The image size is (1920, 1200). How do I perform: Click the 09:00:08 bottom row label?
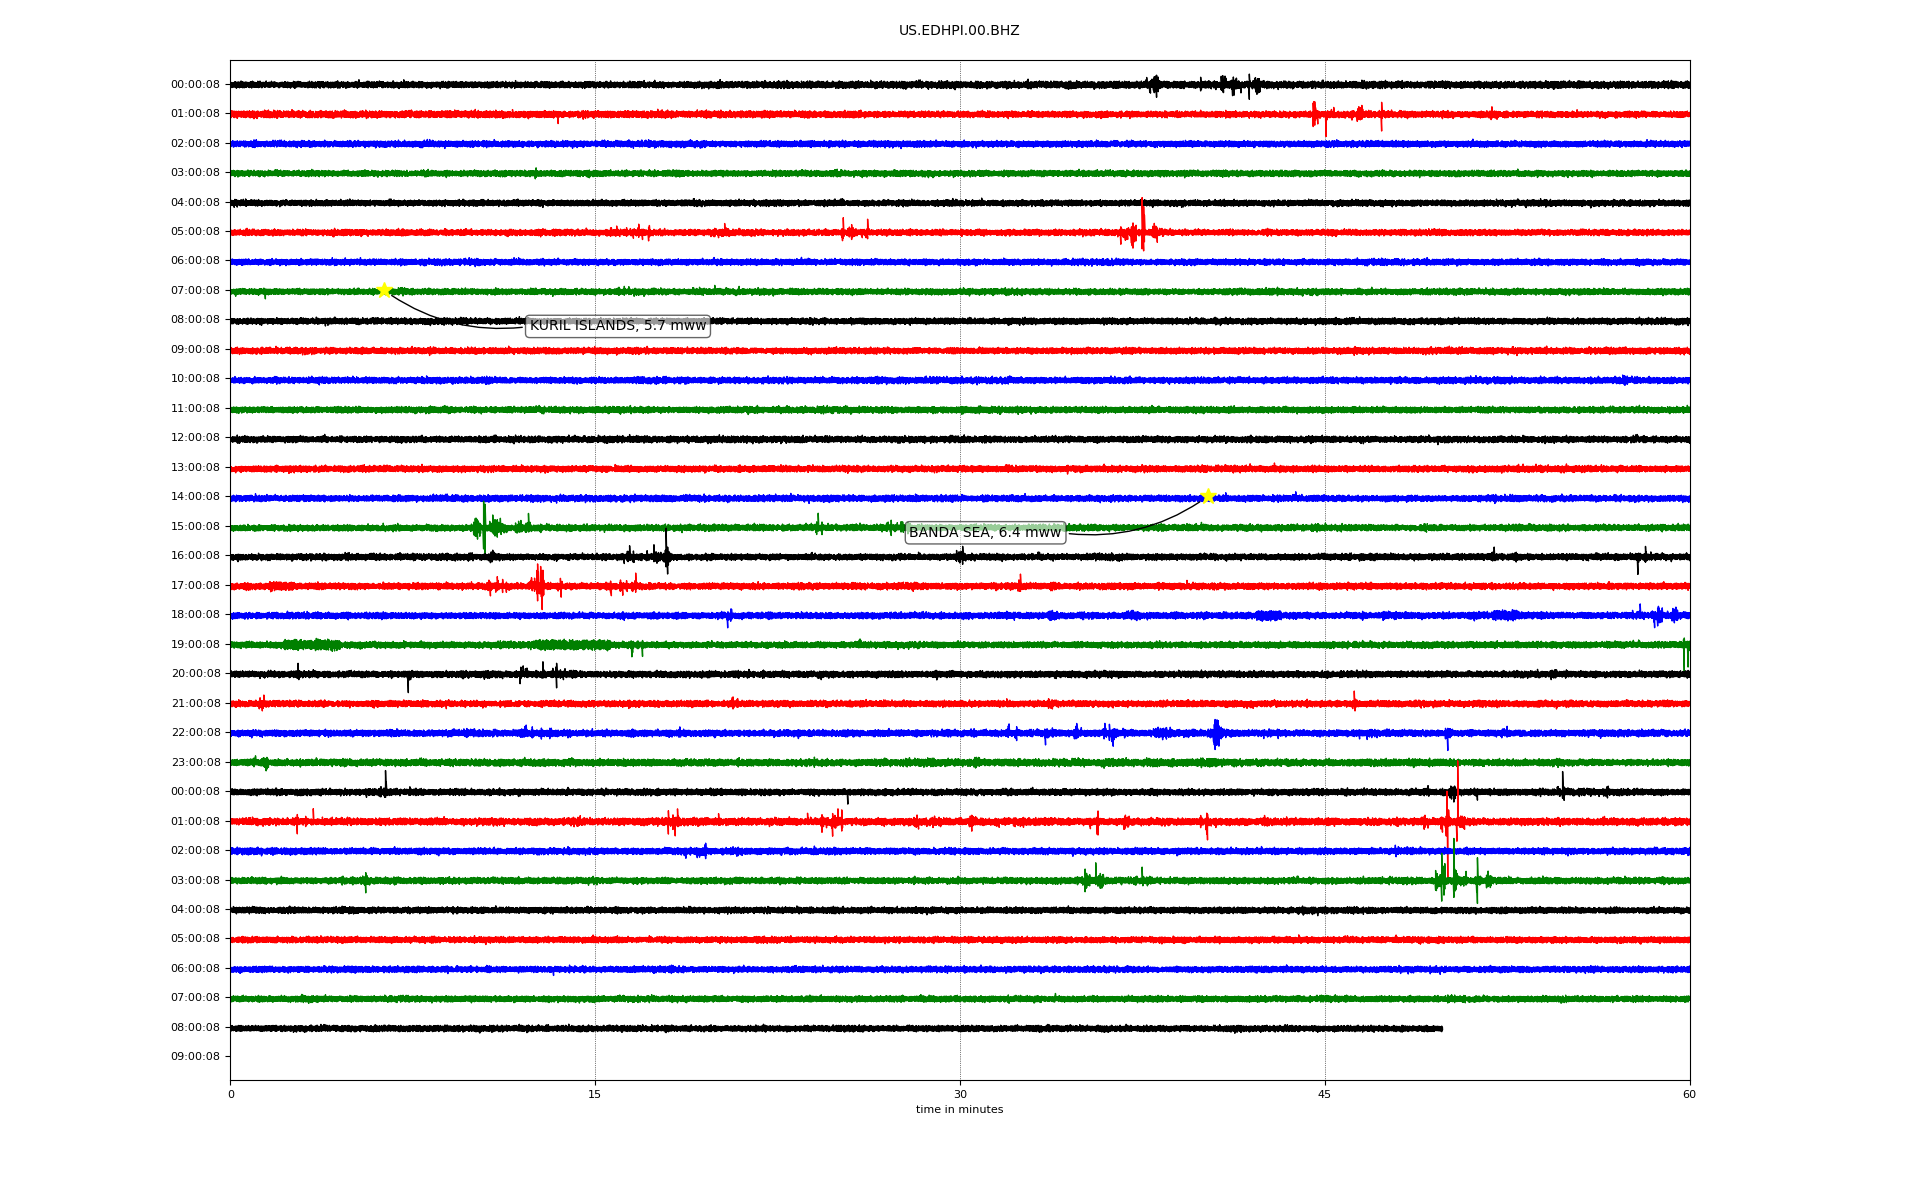pyautogui.click(x=195, y=1057)
